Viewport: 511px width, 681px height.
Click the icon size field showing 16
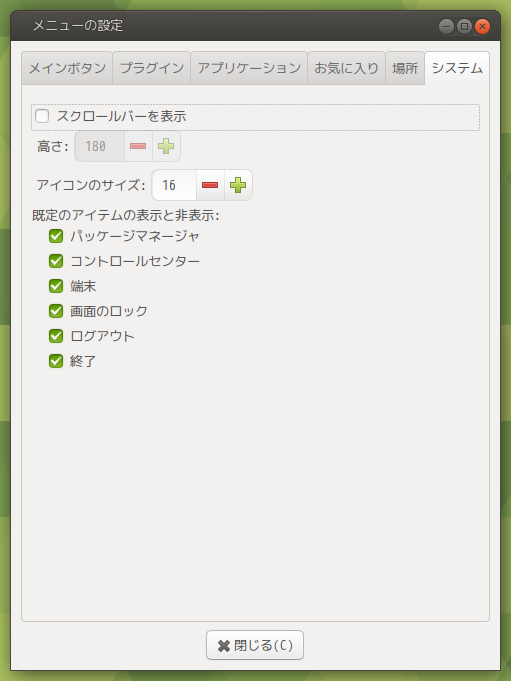point(175,185)
